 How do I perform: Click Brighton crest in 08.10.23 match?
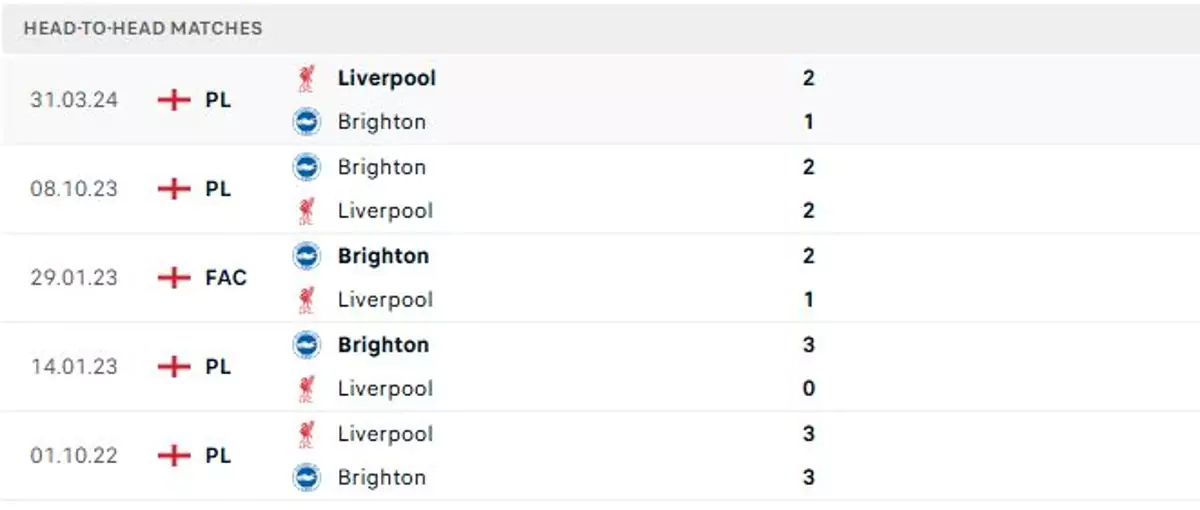[306, 167]
